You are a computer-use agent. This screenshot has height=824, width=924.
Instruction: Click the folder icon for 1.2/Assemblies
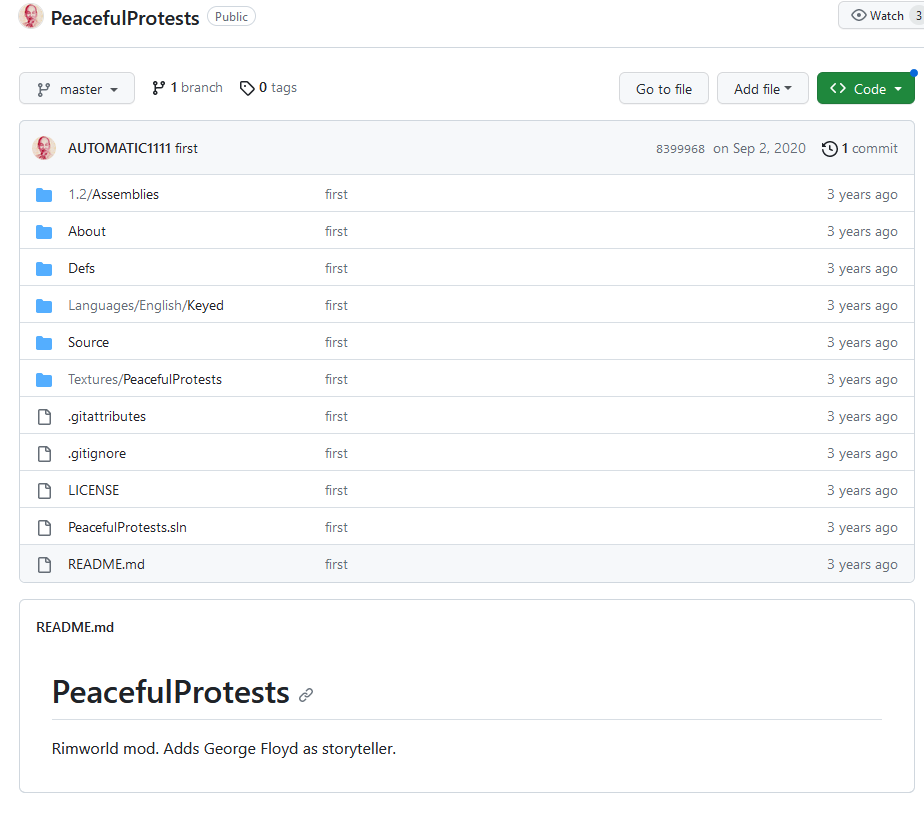point(44,195)
